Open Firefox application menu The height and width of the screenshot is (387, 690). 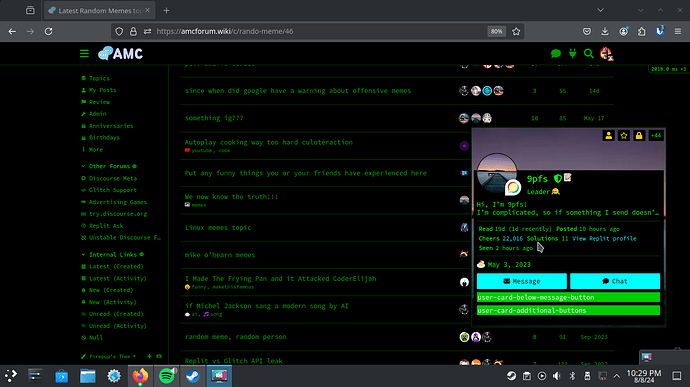coord(678,31)
